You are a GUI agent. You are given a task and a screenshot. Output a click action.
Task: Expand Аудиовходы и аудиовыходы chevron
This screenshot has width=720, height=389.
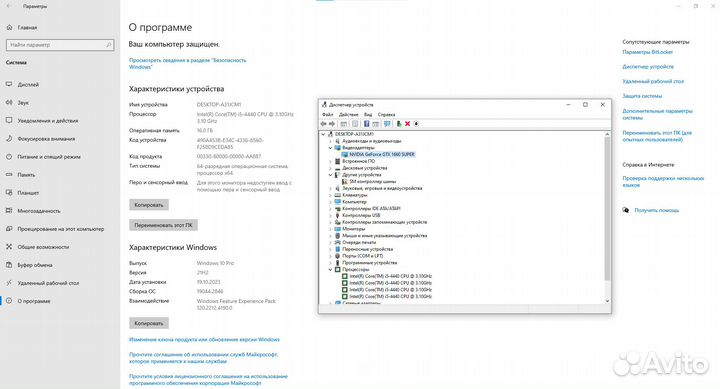[x=330, y=141]
